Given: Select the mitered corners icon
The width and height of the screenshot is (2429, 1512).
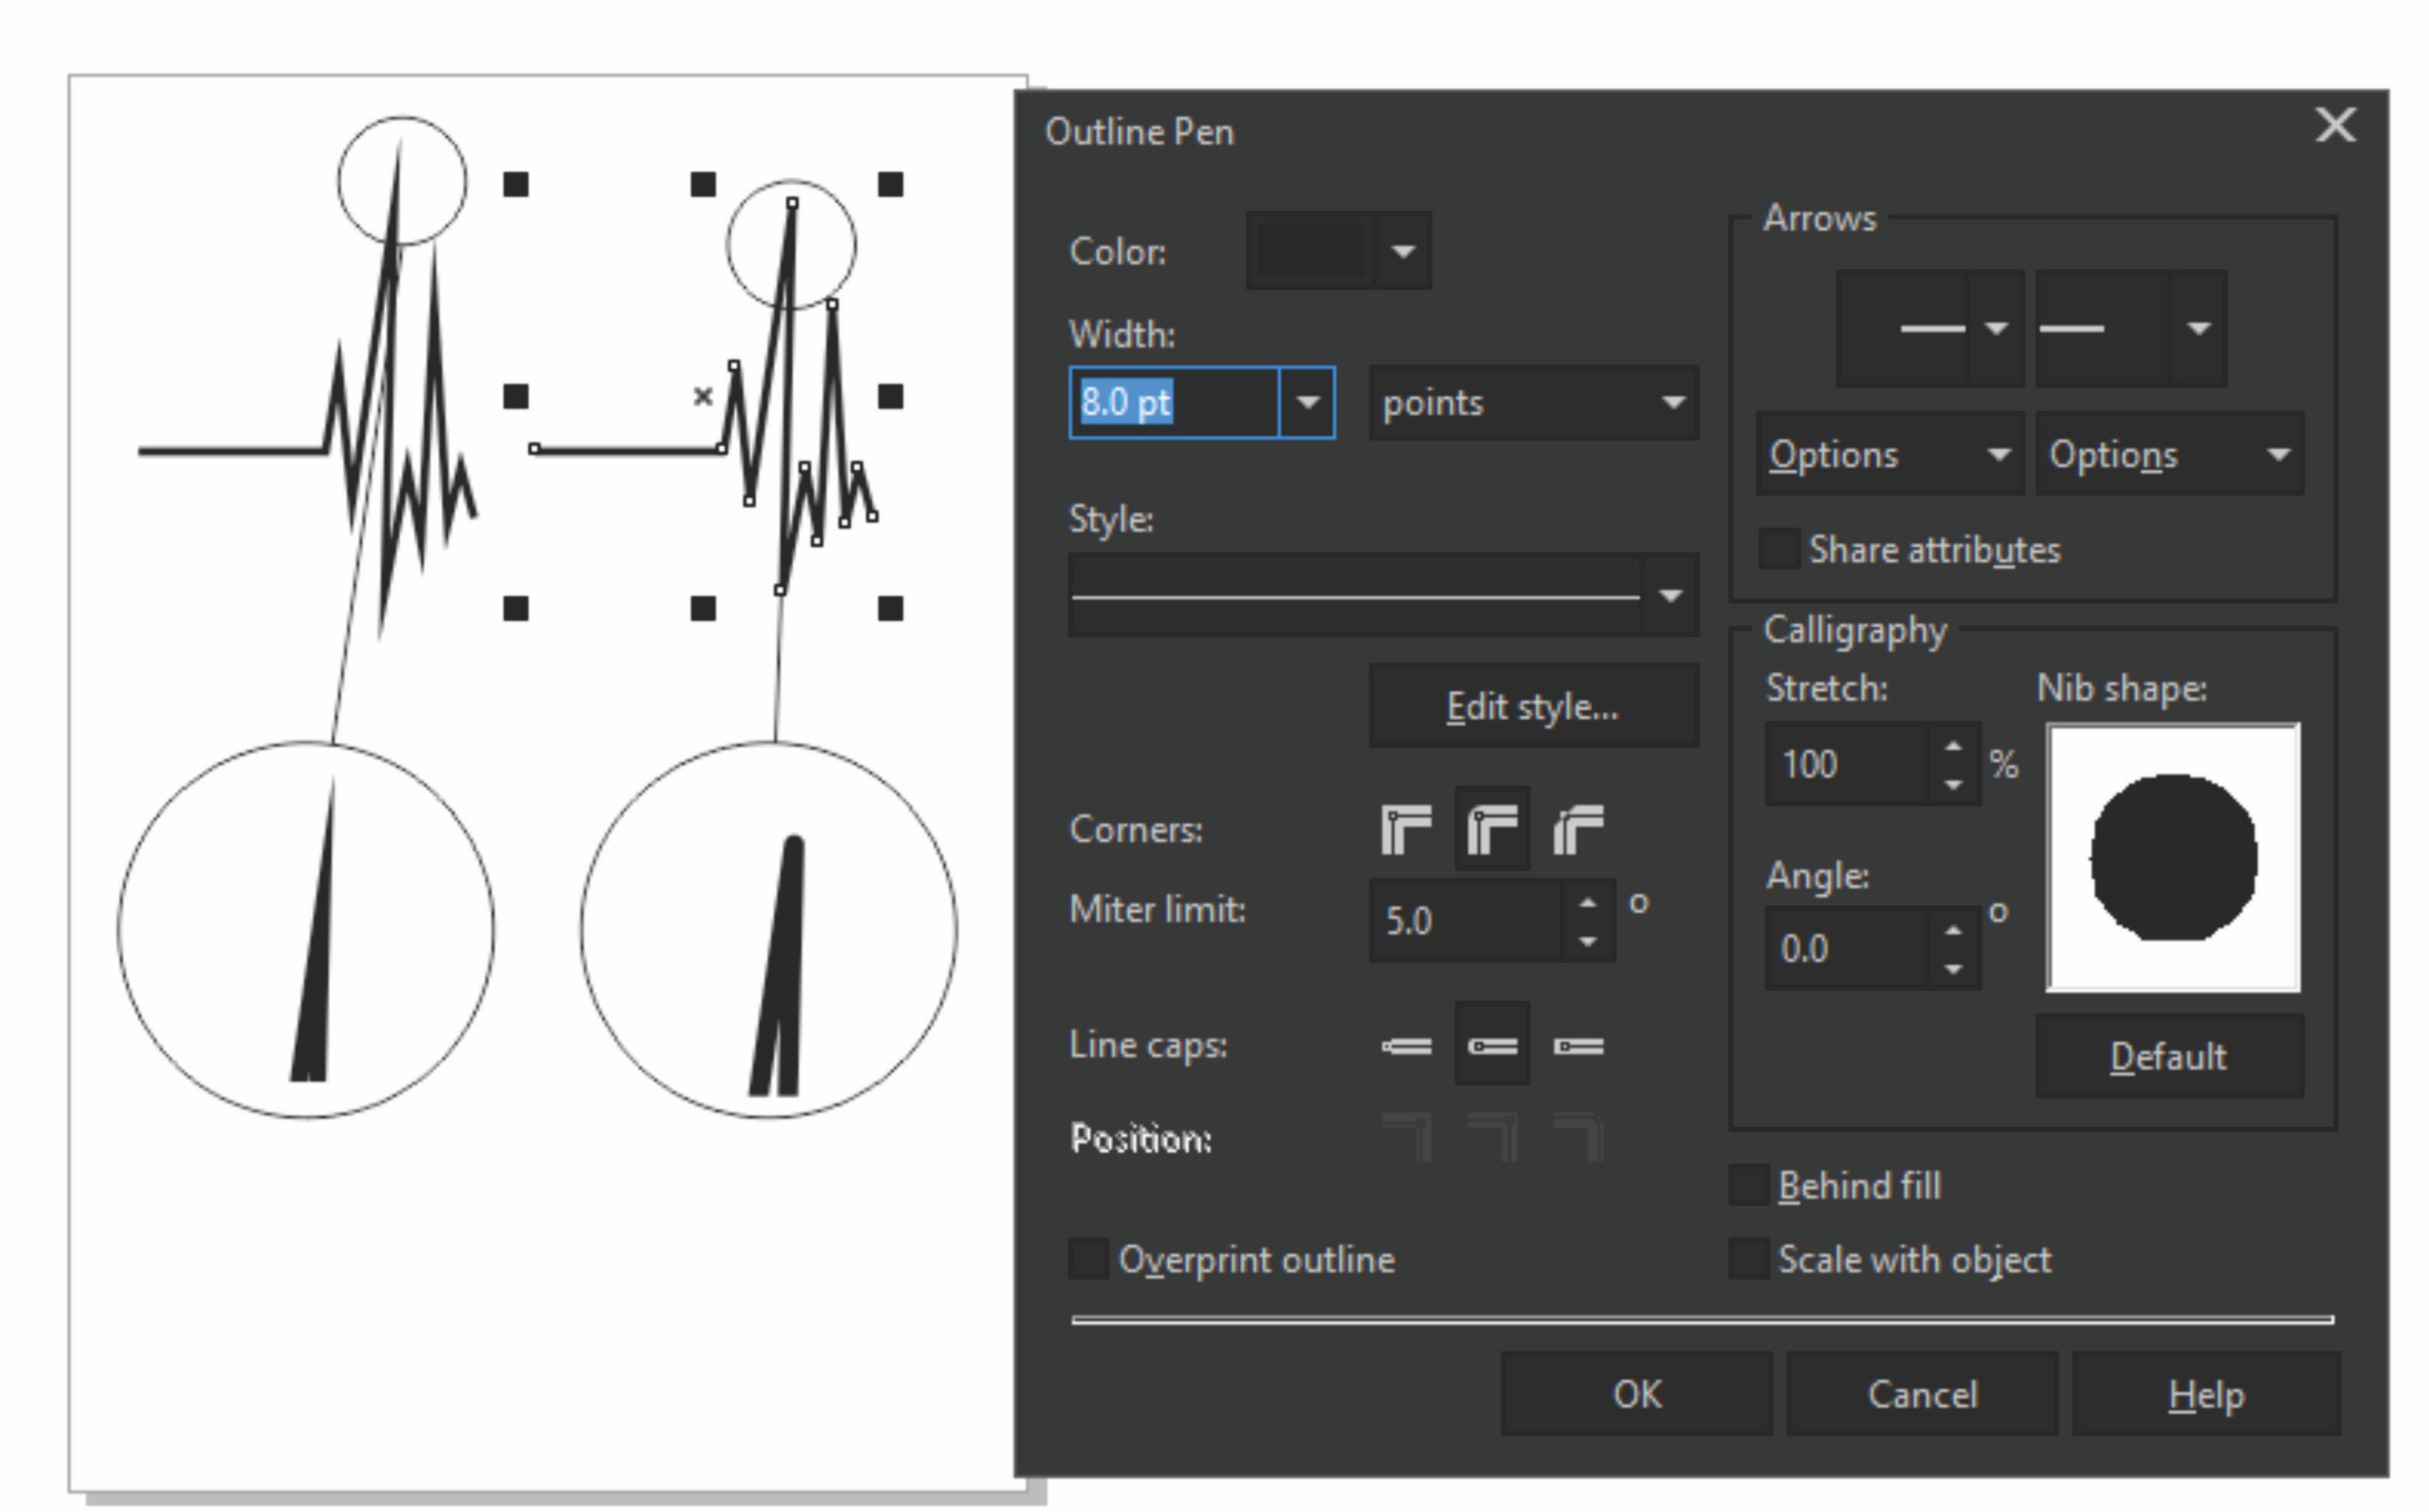Looking at the screenshot, I should (x=1405, y=829).
